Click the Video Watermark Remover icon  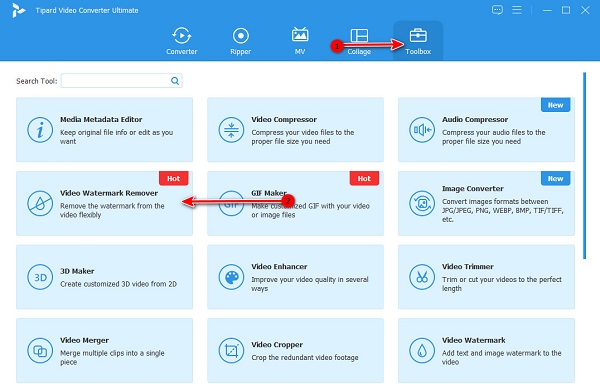(x=40, y=203)
